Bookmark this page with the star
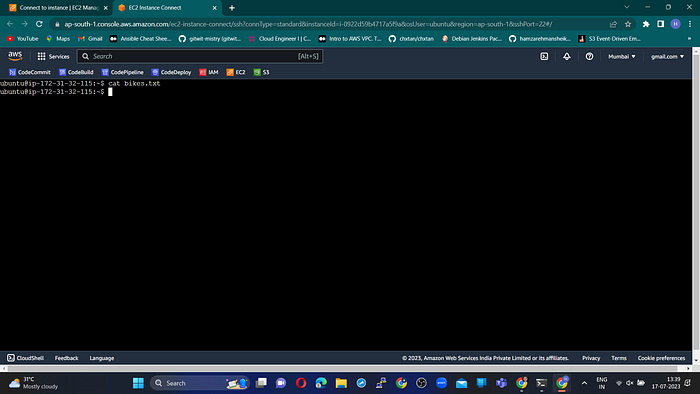The height and width of the screenshot is (394, 700). pyautogui.click(x=628, y=24)
